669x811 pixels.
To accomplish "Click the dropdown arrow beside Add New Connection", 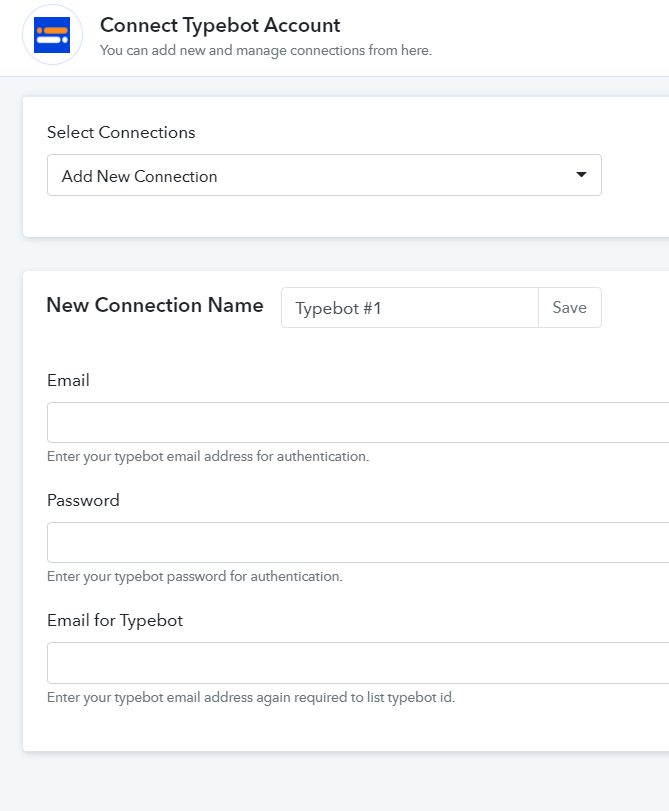I will pos(581,175).
